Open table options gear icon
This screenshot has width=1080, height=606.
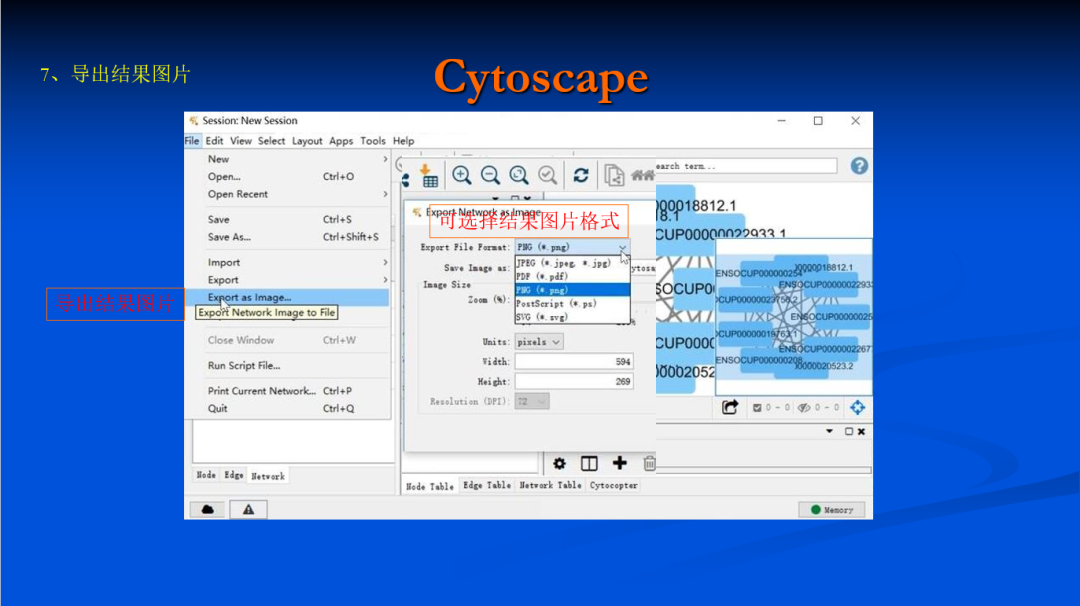559,463
